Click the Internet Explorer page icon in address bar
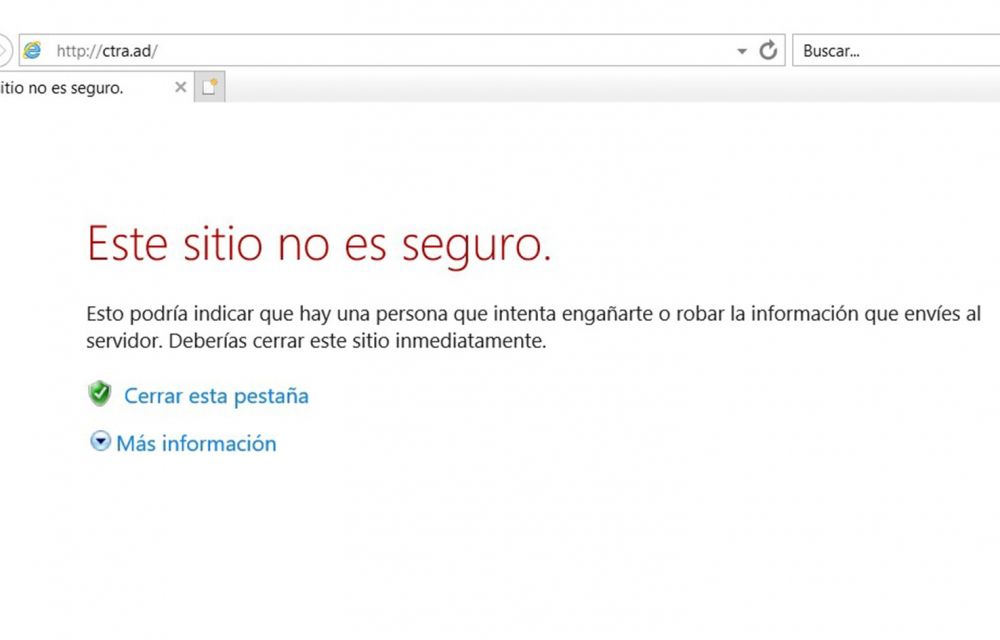1000x640 pixels. click(33, 51)
